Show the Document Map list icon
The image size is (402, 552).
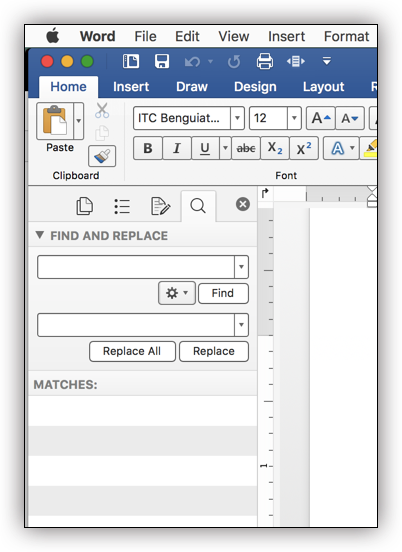122,206
